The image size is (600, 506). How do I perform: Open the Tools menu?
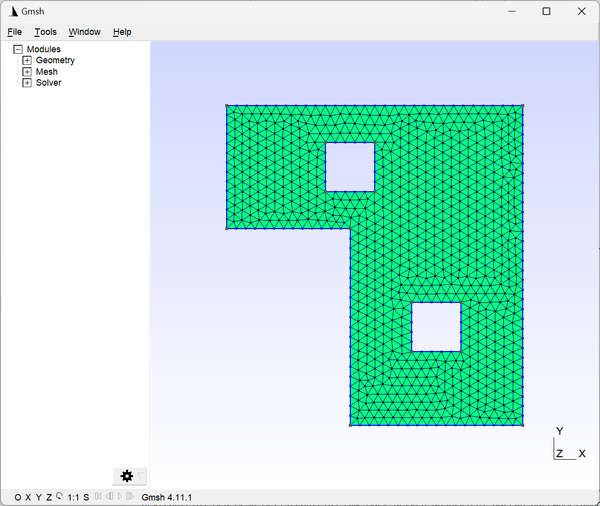coord(46,32)
